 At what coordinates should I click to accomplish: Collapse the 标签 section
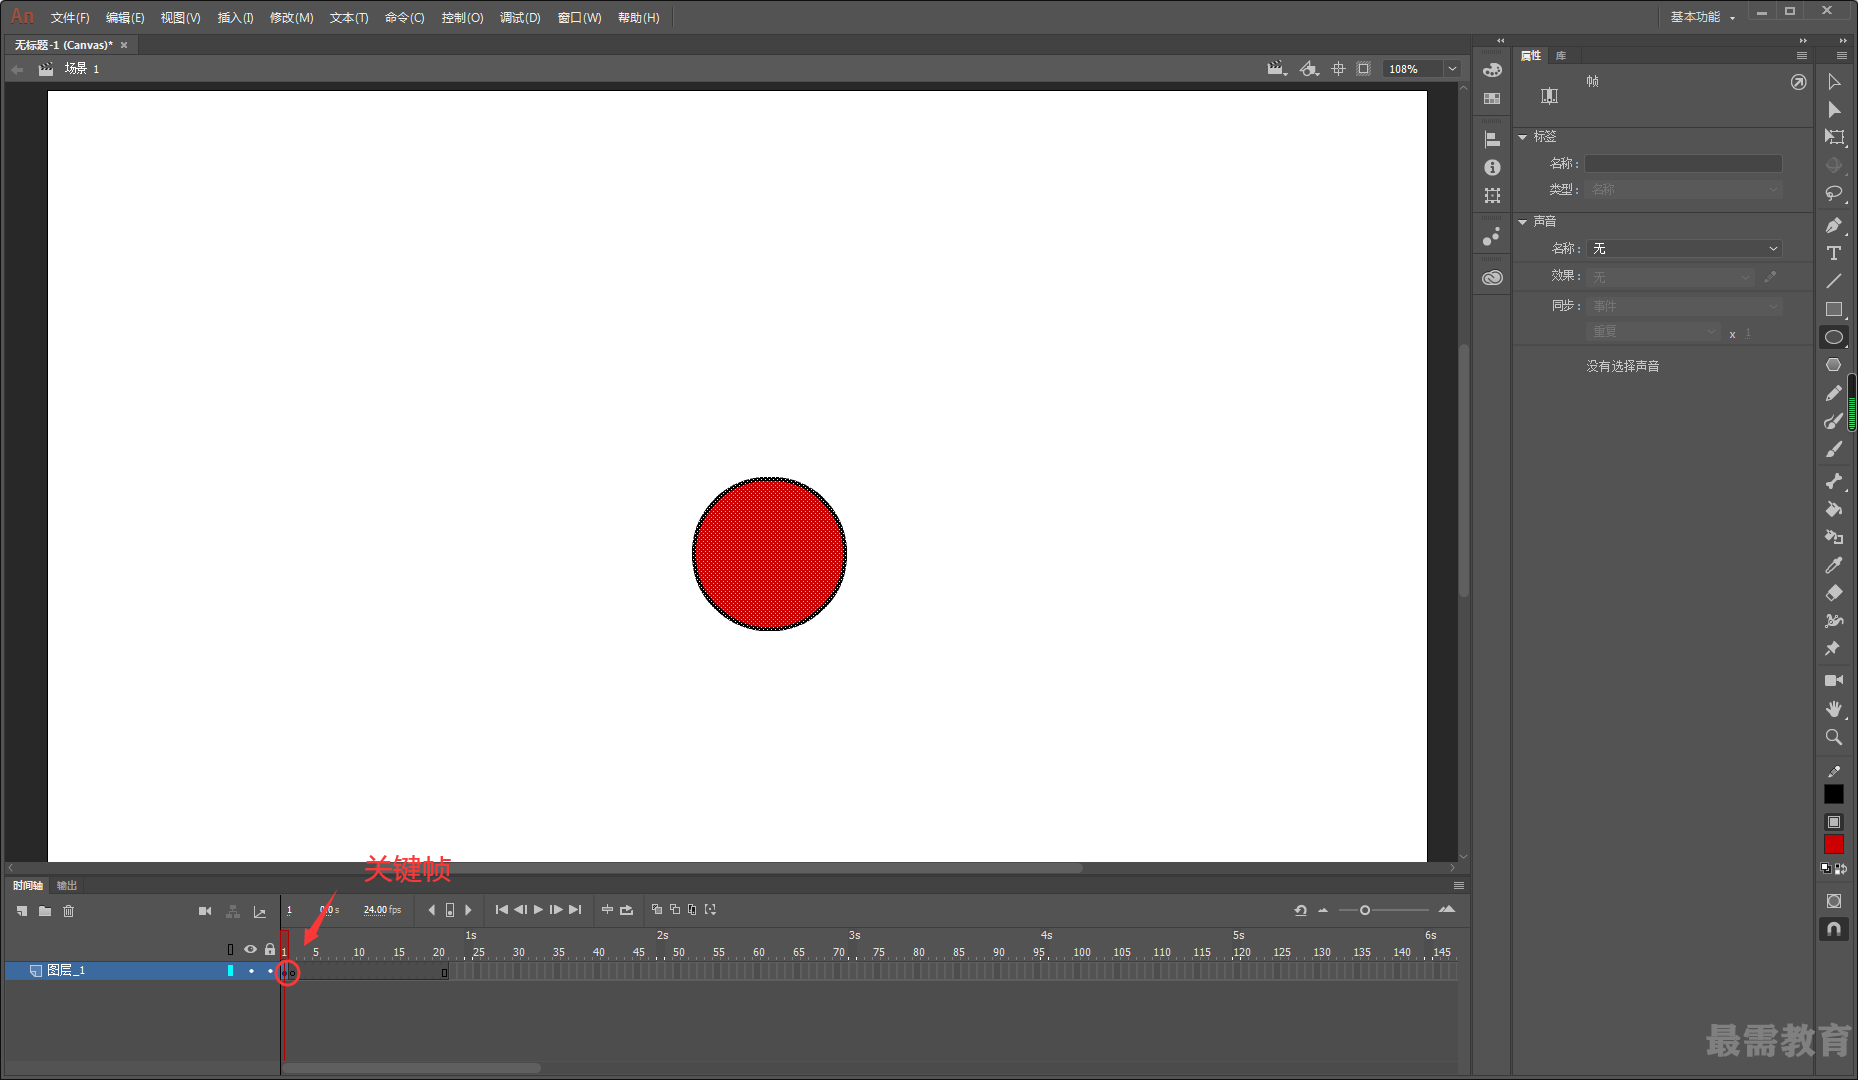[x=1523, y=137]
